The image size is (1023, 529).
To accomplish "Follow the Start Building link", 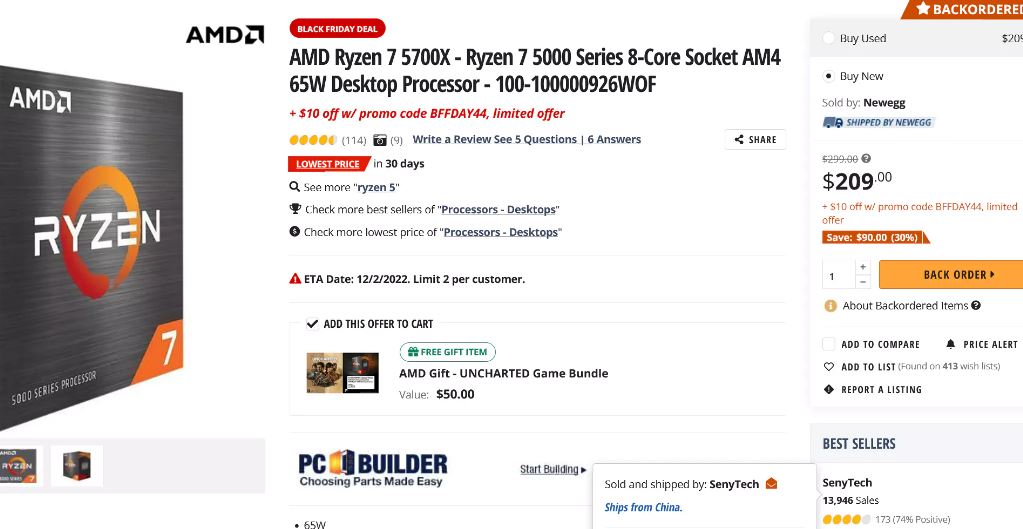I will pyautogui.click(x=552, y=469).
